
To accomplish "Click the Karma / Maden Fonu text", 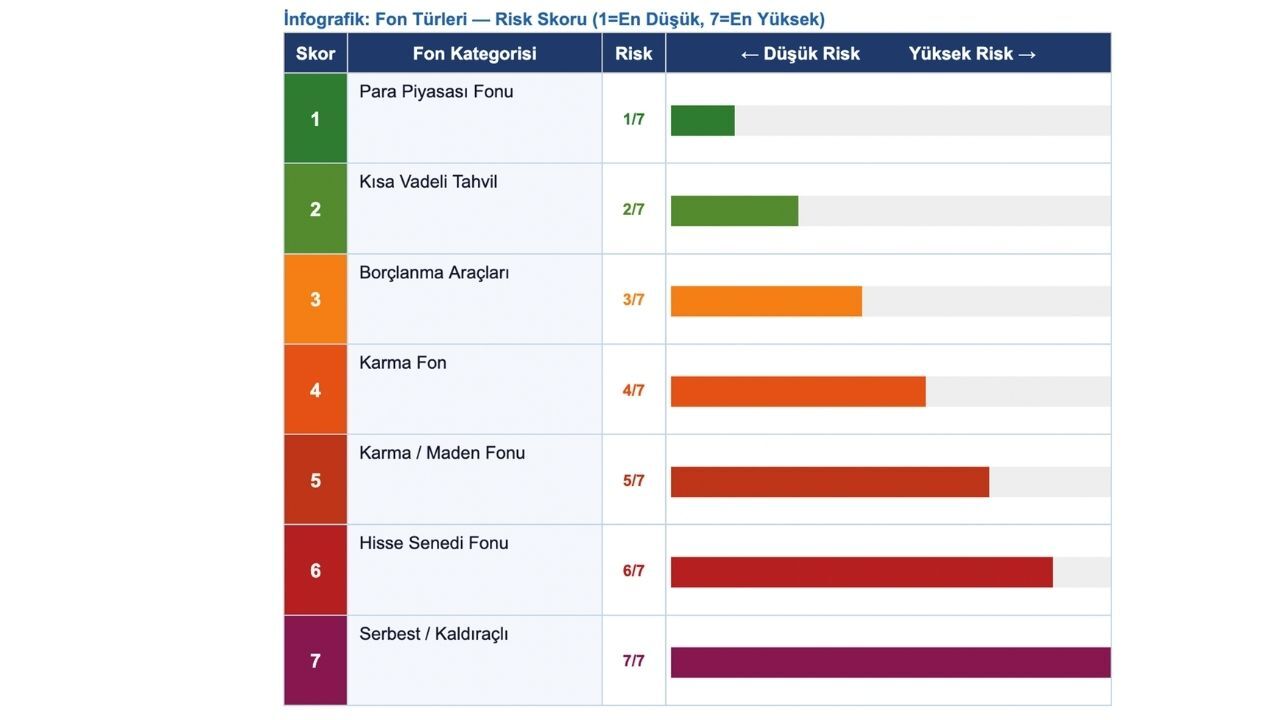I will click(x=442, y=453).
